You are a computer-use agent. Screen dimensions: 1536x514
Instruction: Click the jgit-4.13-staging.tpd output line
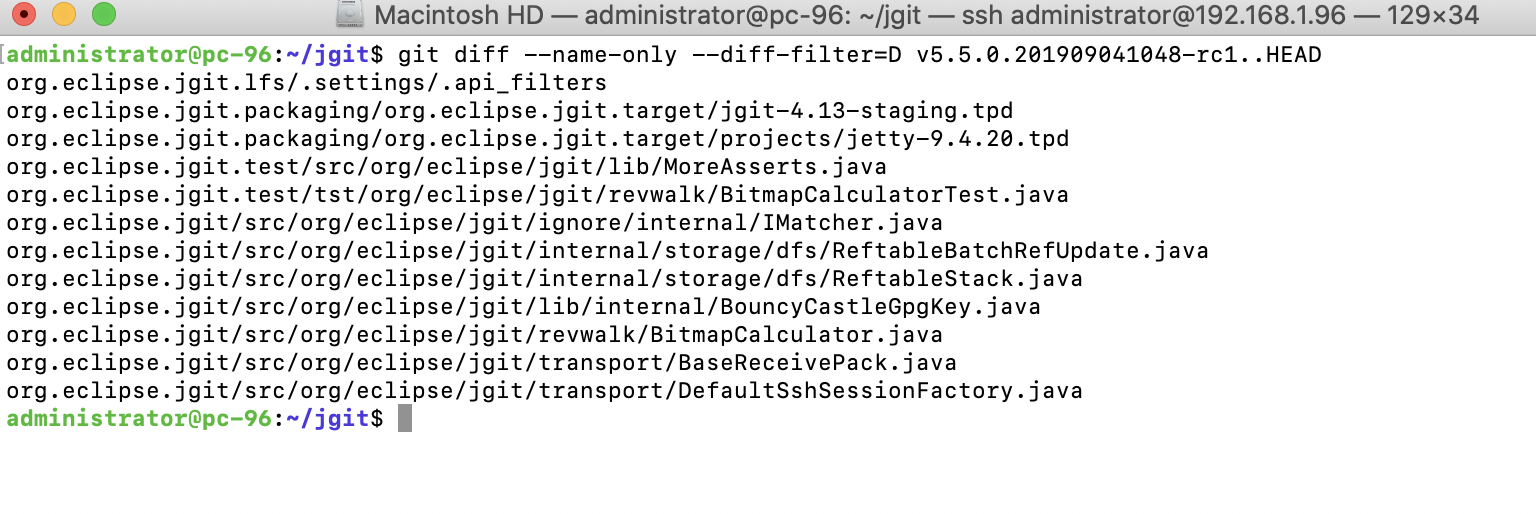510,111
